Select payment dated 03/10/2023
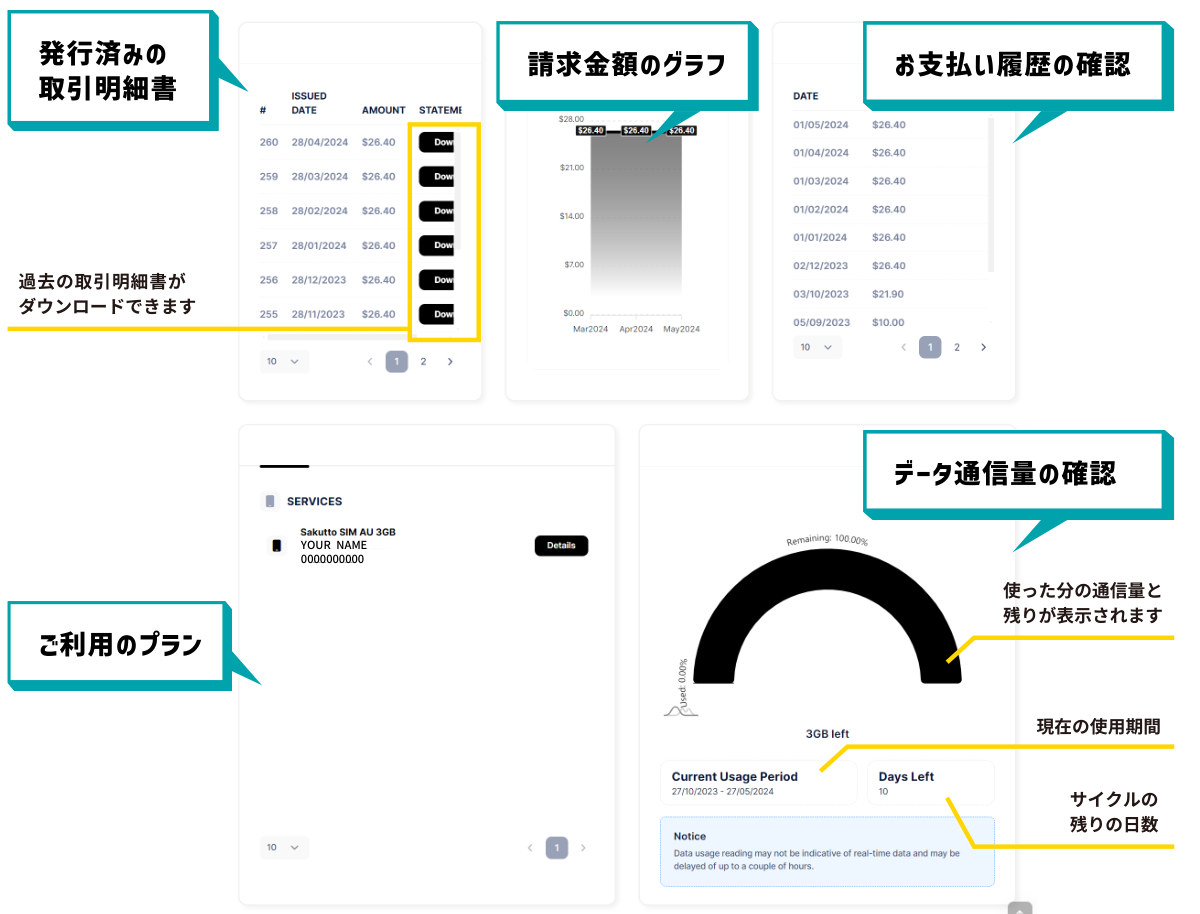This screenshot has width=1200, height=914. click(x=821, y=294)
